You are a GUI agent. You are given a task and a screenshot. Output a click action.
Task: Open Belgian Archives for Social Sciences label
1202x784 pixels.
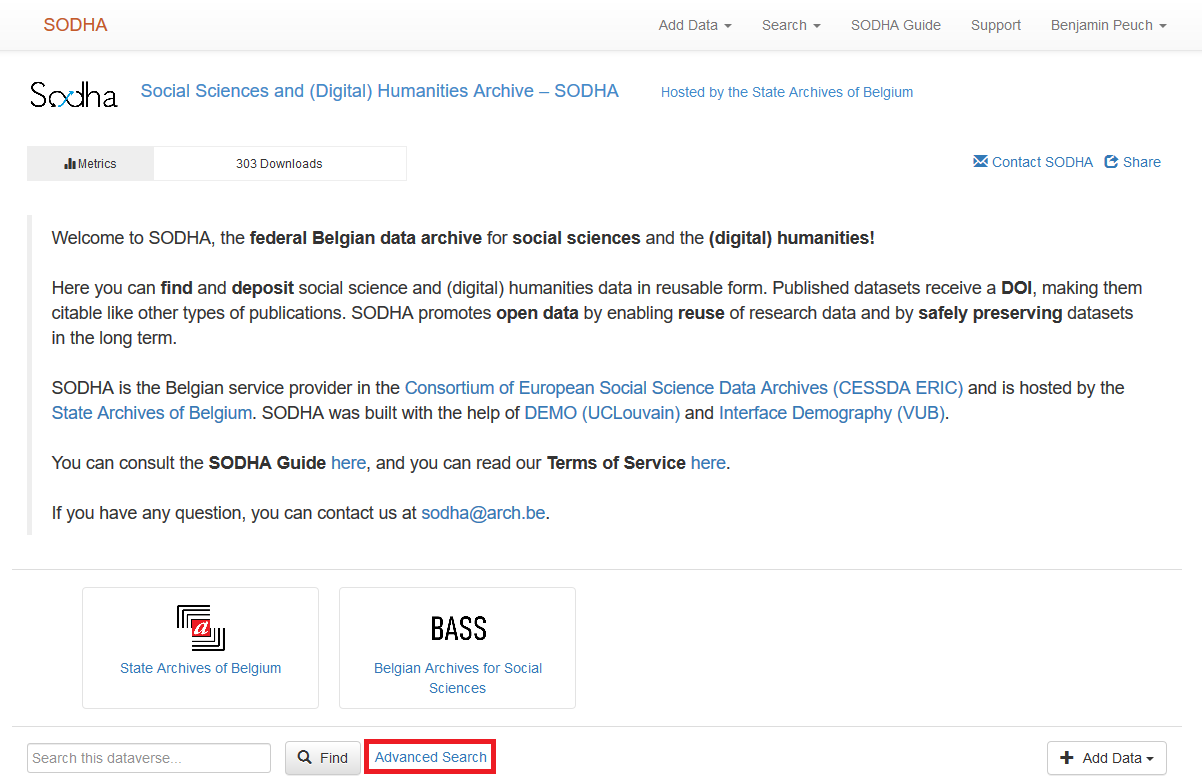tap(458, 678)
